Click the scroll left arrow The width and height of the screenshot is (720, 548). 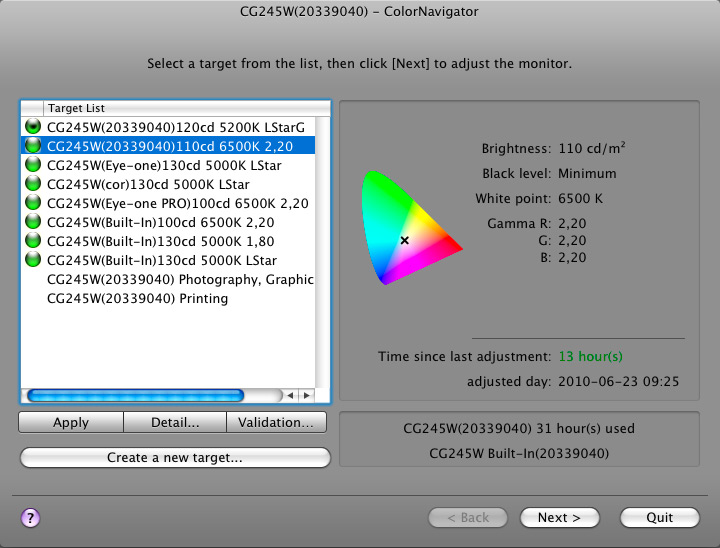point(290,395)
